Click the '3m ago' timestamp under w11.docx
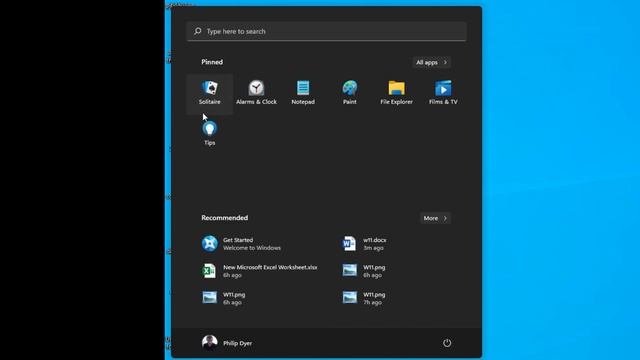 pos(373,248)
